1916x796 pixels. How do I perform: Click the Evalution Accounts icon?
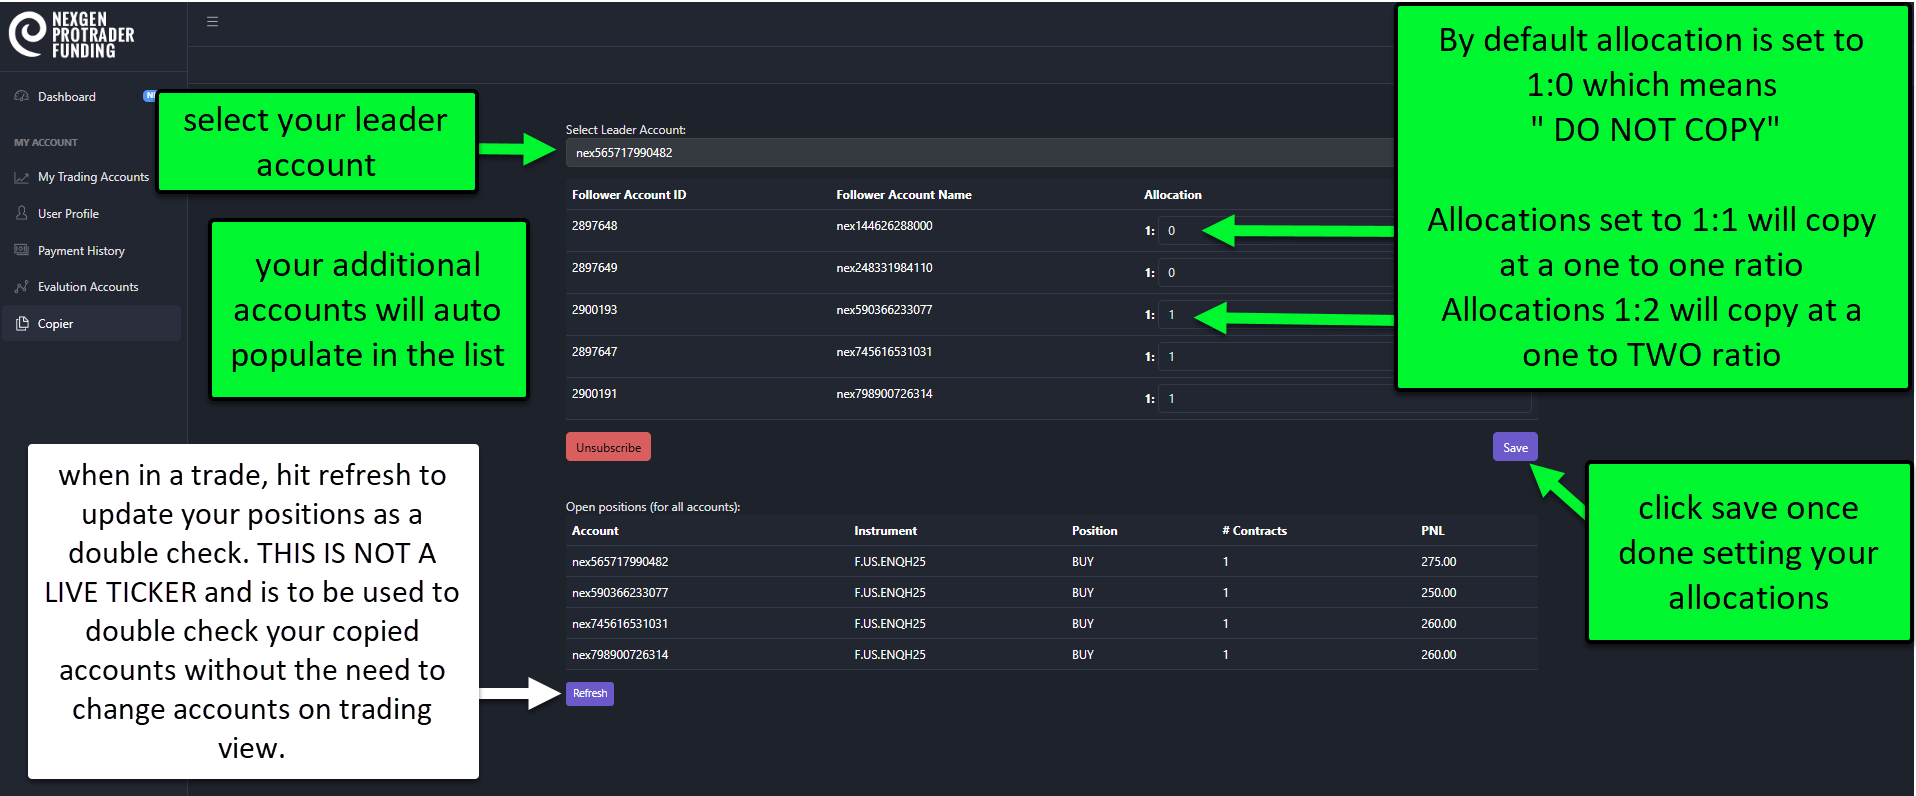22,287
